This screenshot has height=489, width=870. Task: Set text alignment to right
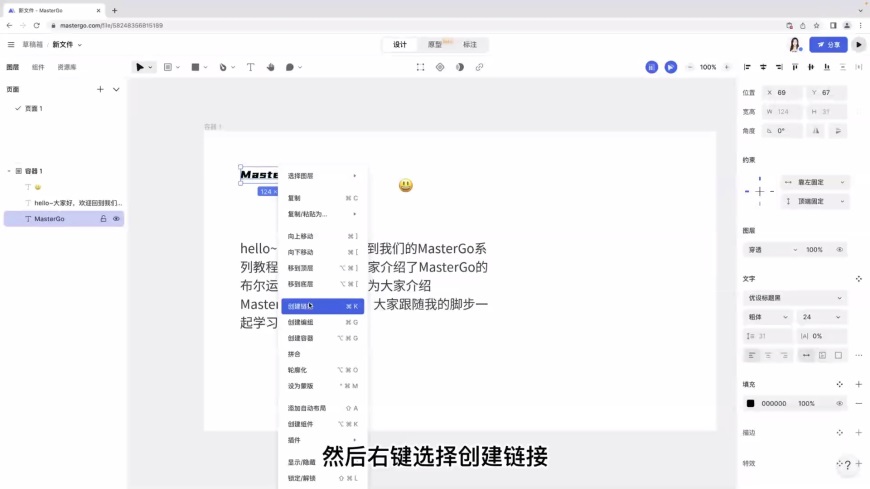[x=784, y=355]
